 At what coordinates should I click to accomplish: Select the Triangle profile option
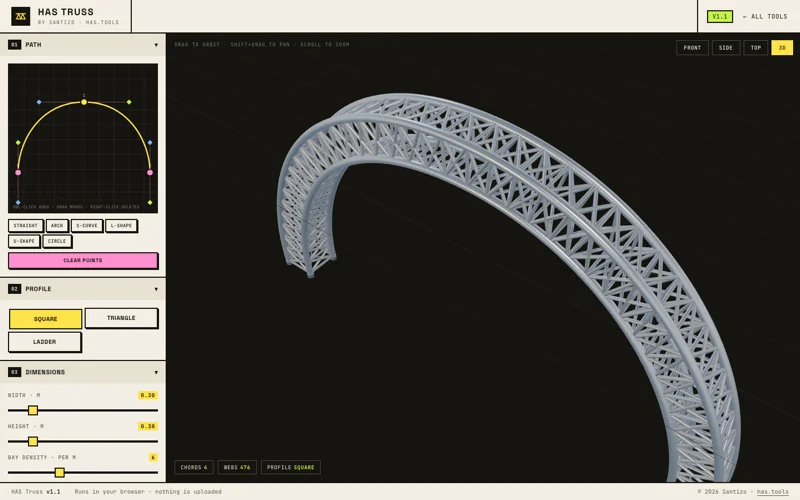(x=121, y=318)
